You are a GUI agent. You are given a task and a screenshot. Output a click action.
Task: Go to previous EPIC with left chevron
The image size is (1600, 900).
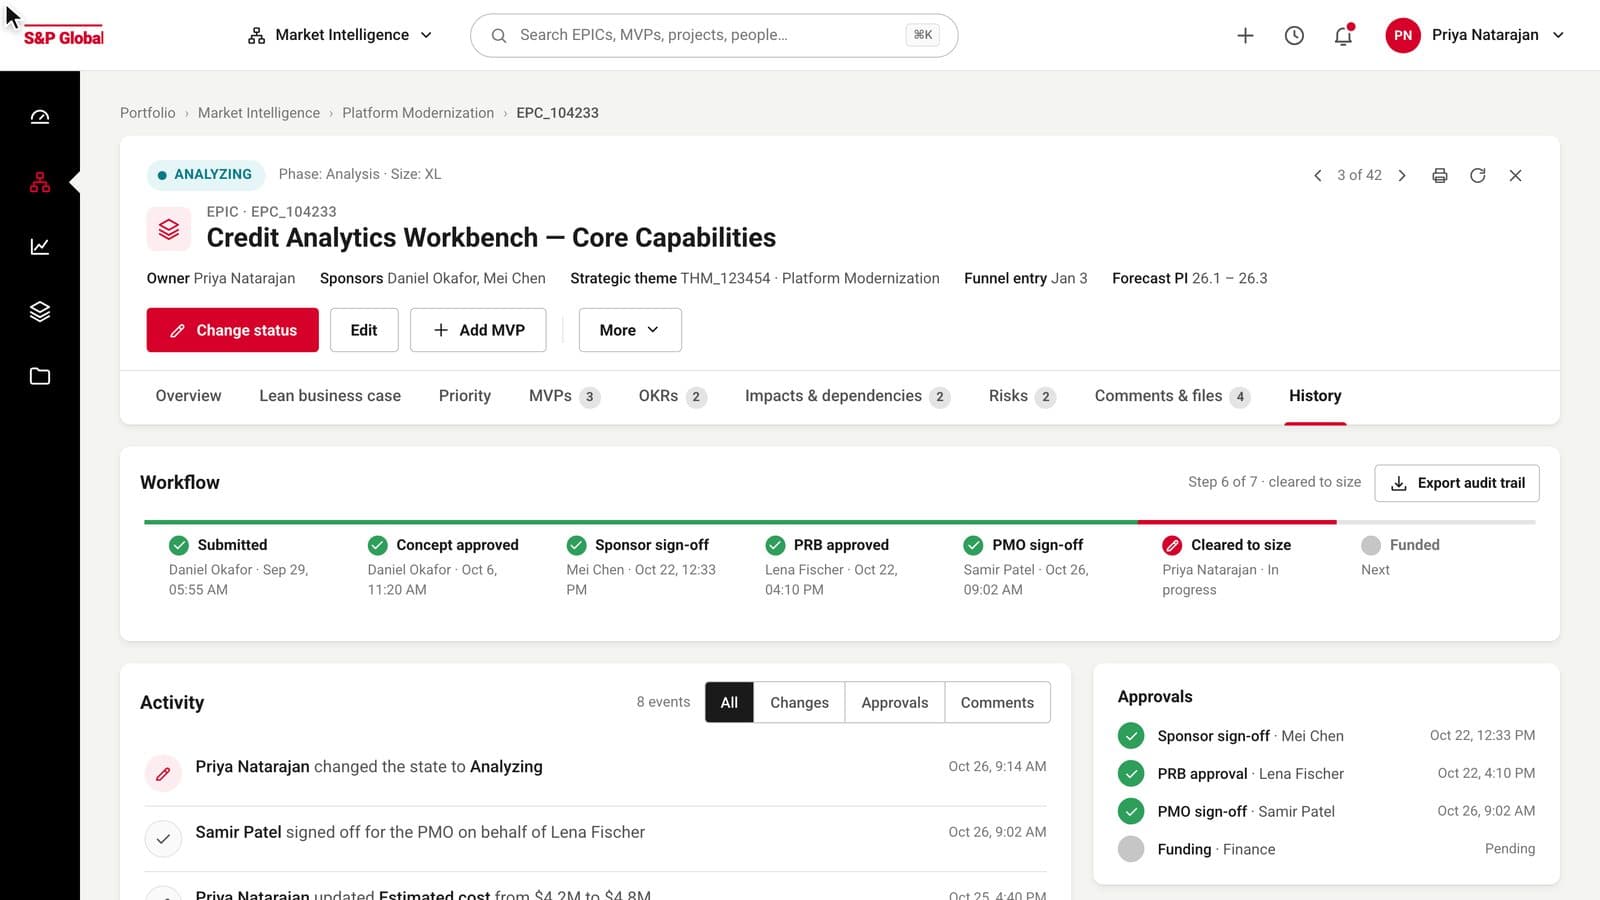click(x=1317, y=175)
